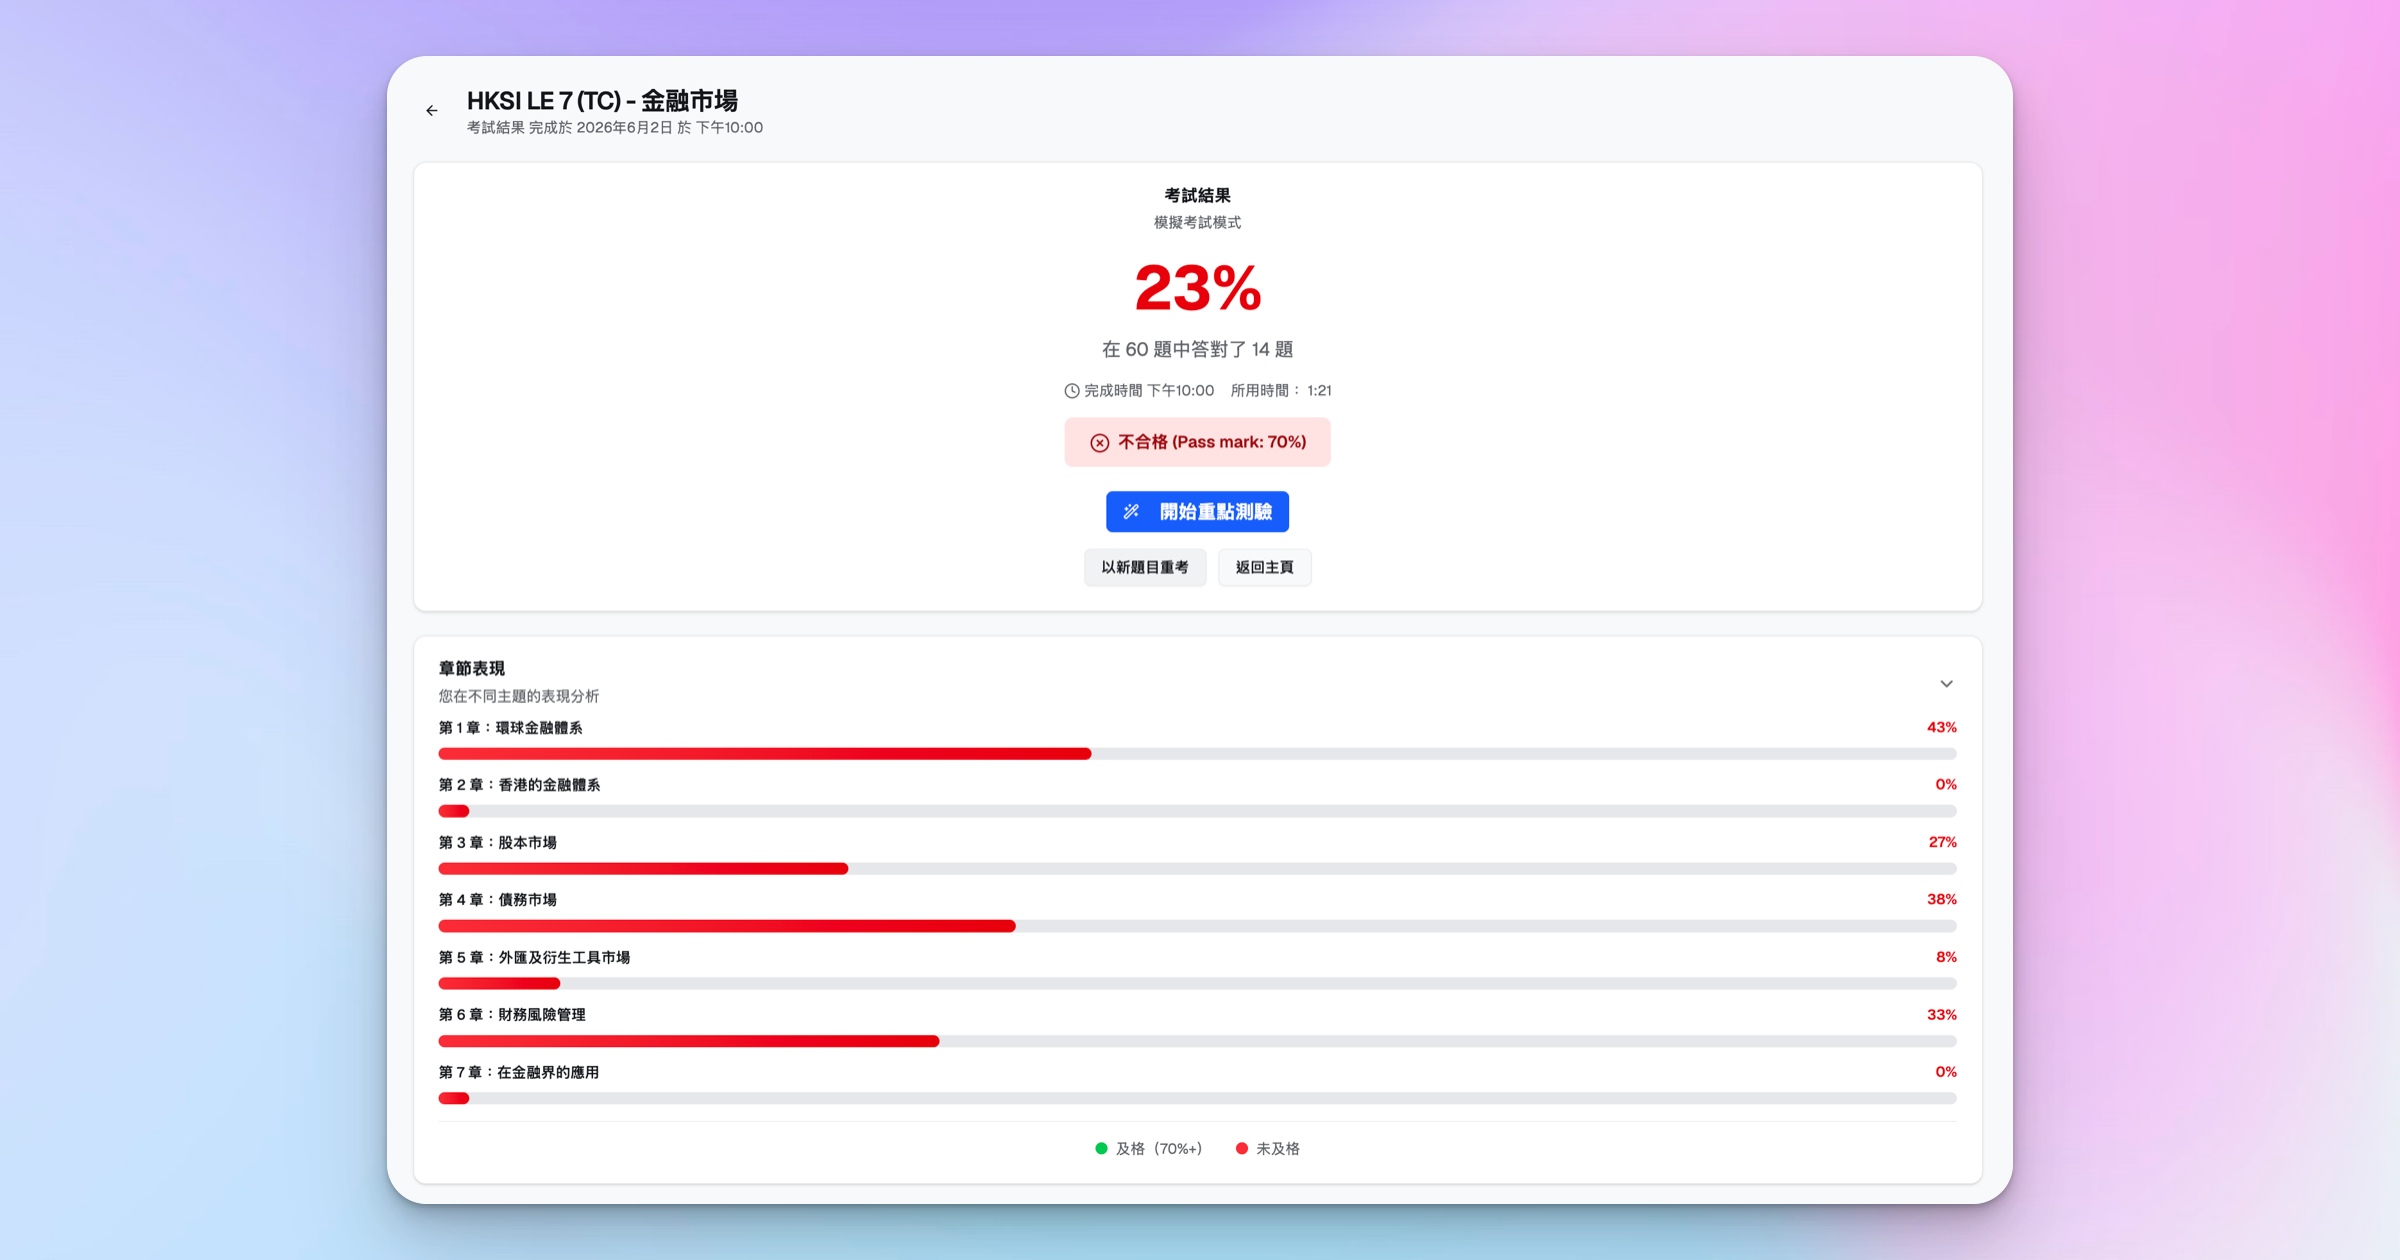
Task: Select the 第 4 章：債務市場 label
Action: 497,900
